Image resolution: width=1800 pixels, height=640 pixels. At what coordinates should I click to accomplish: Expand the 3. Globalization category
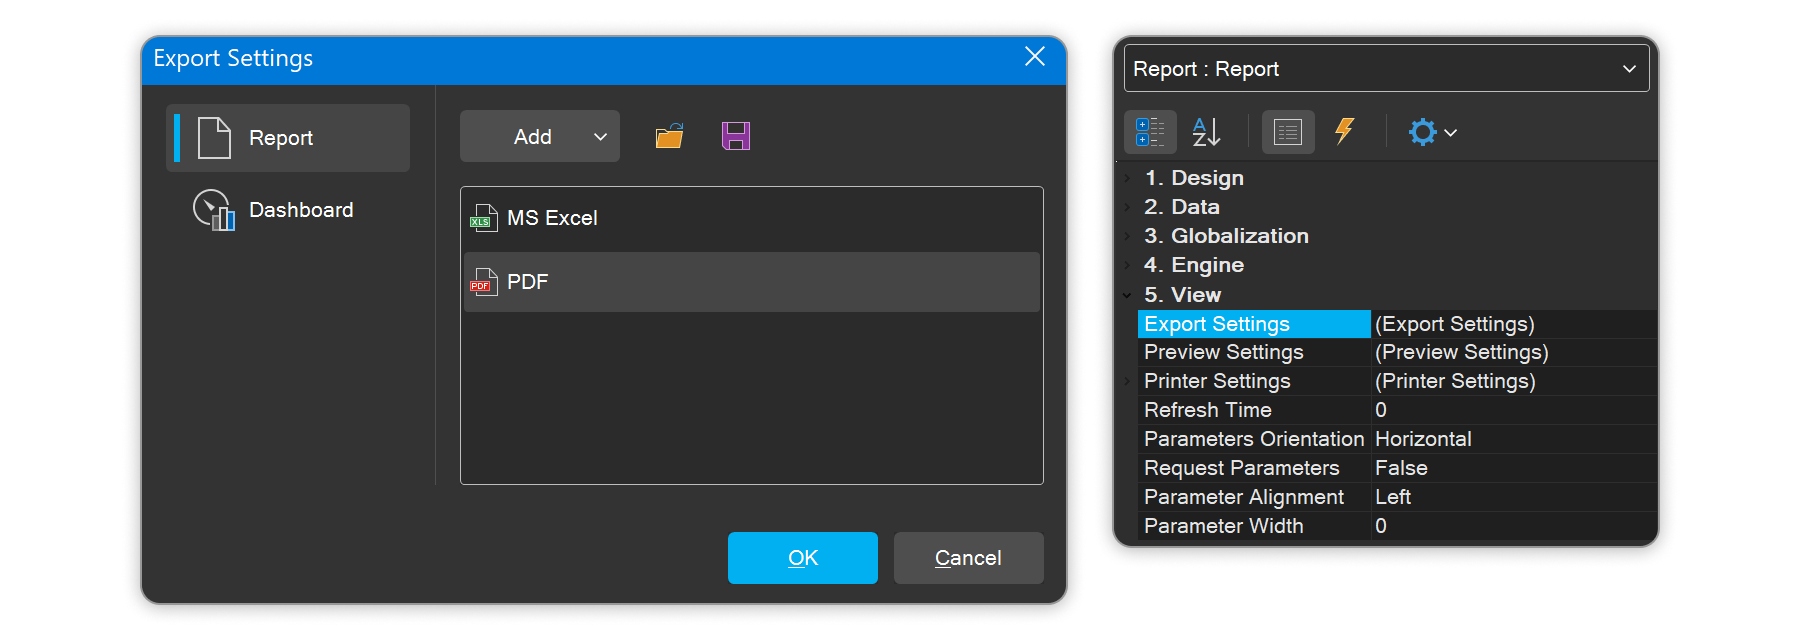tap(1128, 237)
